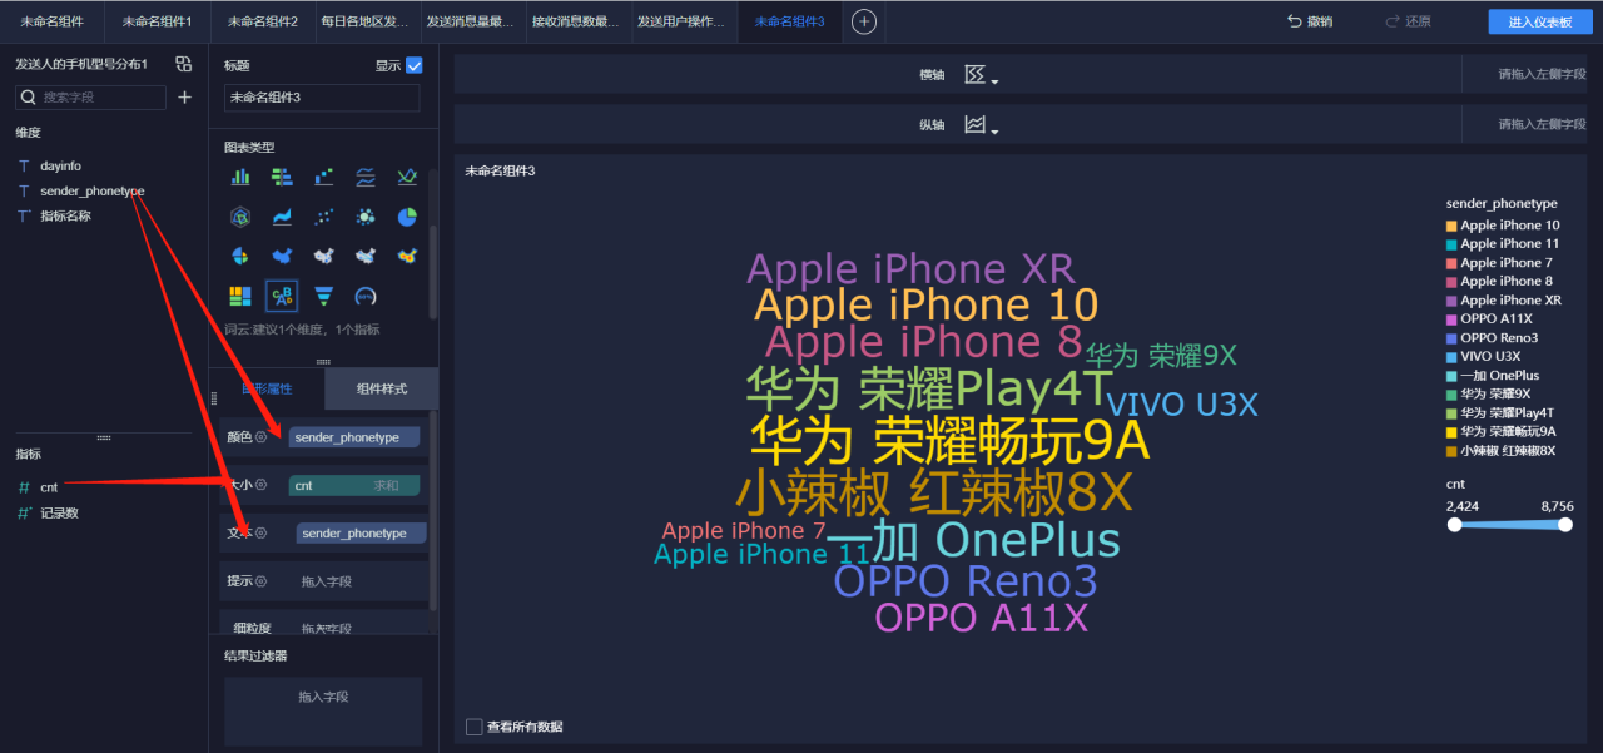1603x754 pixels.
Task: Open the cnt 求和 aggregation dropdown
Action: [x=386, y=485]
